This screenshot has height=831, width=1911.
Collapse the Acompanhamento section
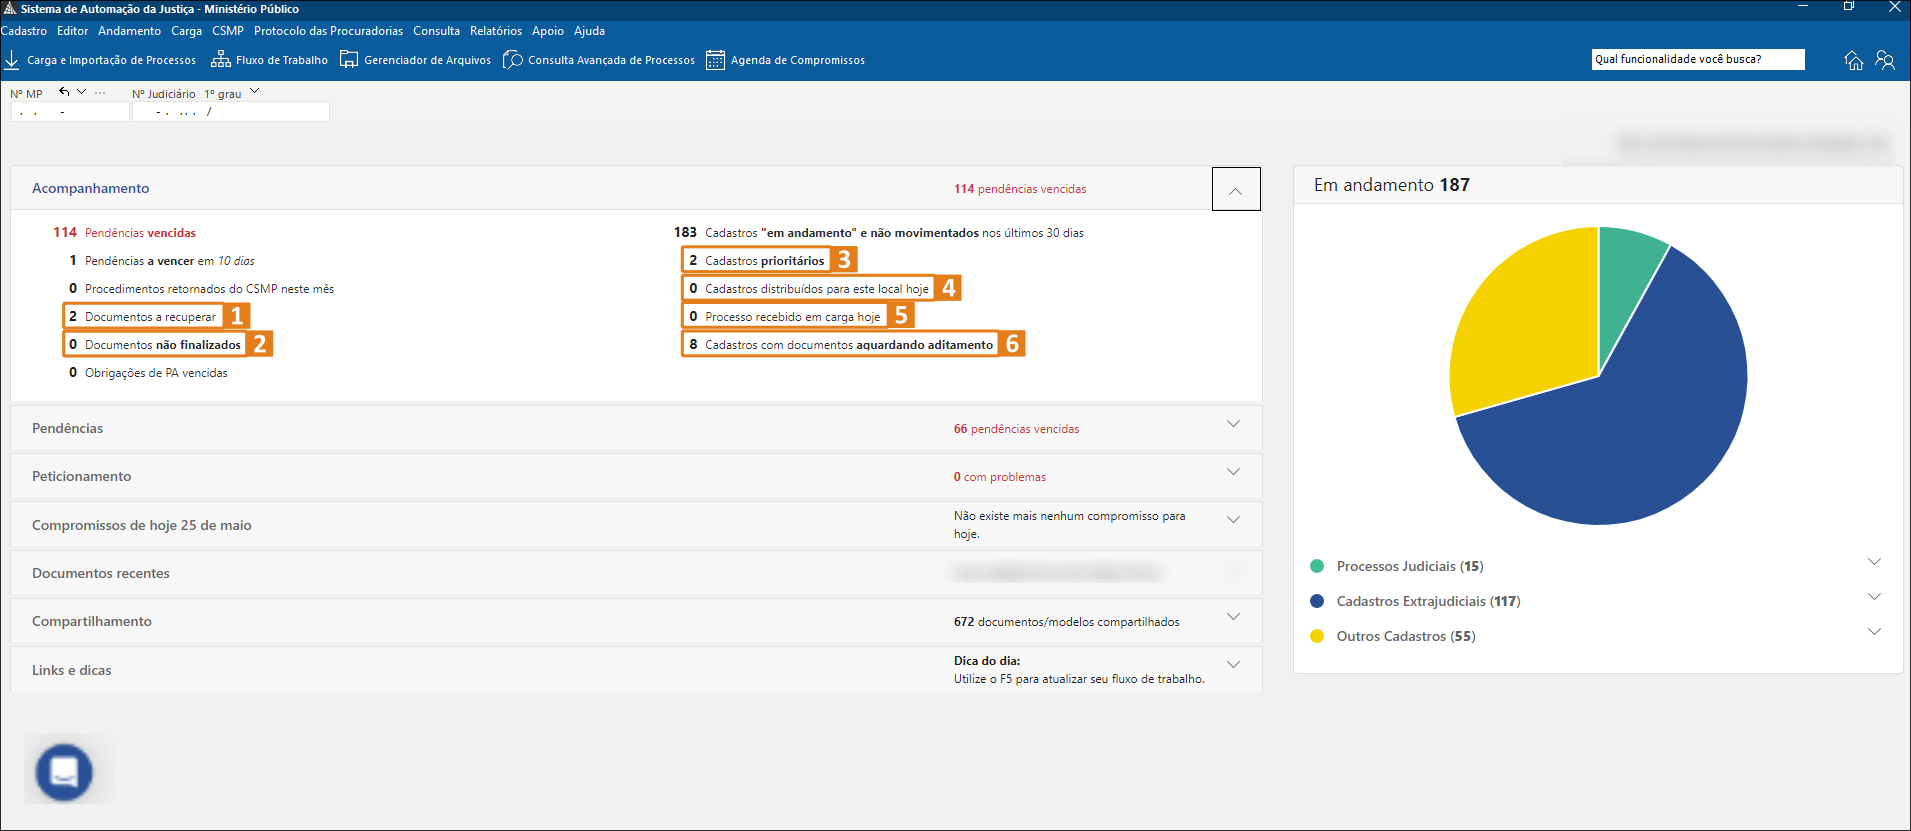click(x=1236, y=189)
